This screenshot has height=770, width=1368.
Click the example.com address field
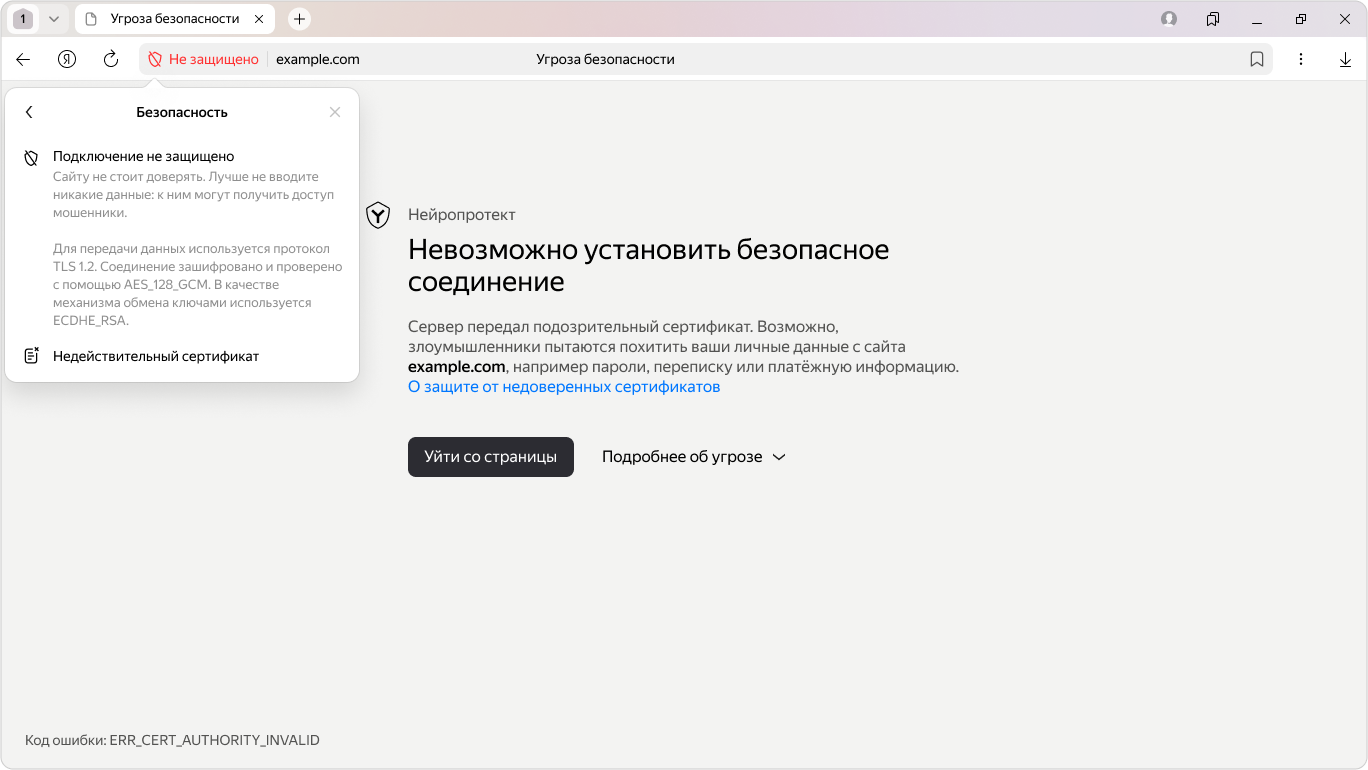[318, 60]
